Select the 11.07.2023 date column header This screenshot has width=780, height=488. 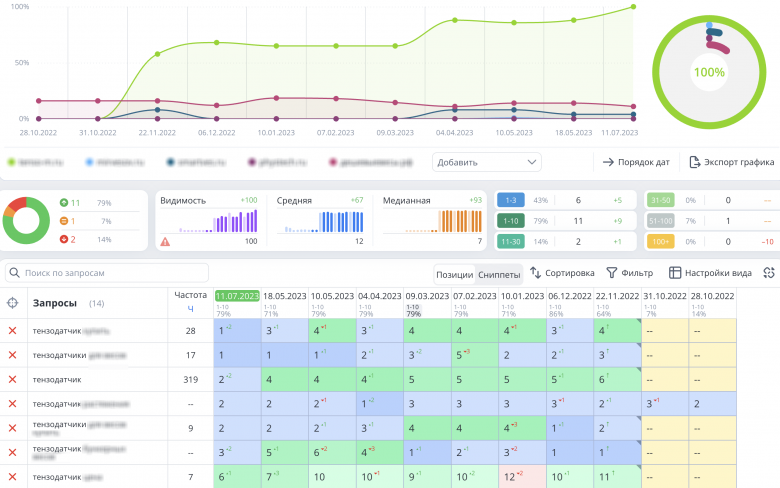click(237, 296)
